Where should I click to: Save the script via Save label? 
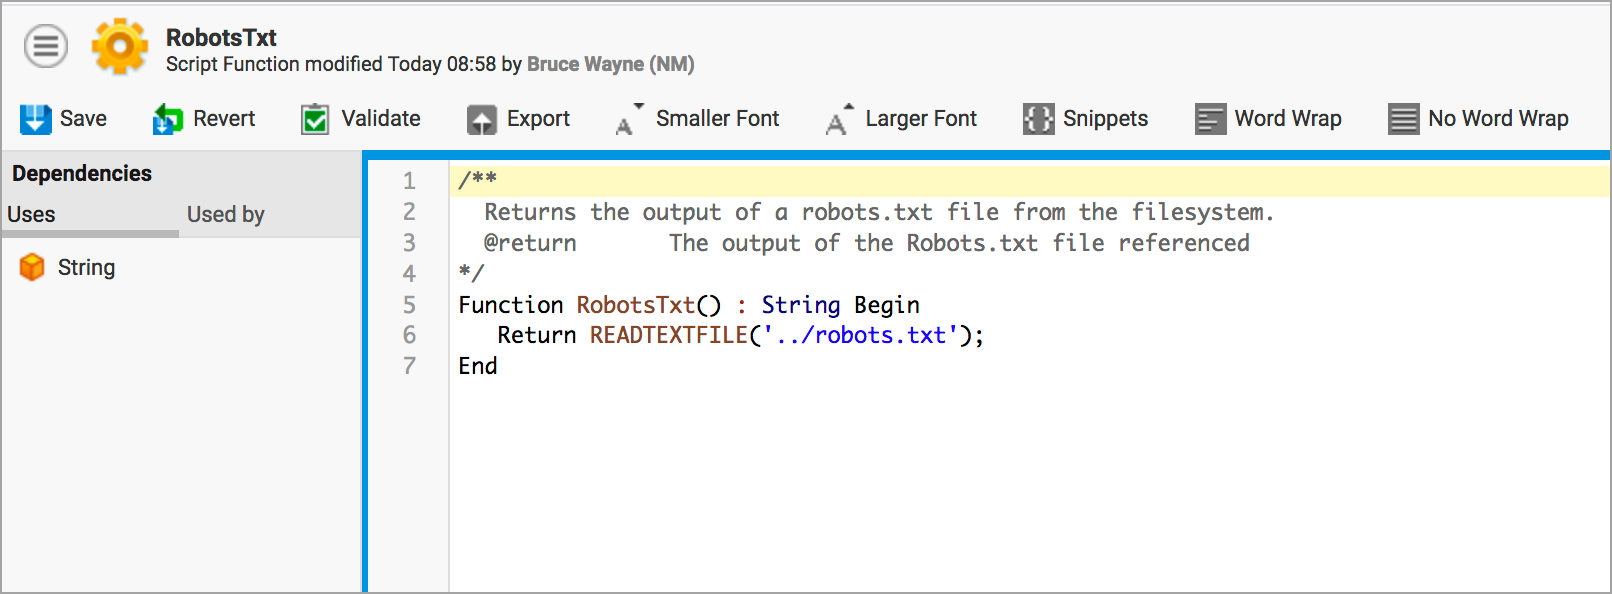tap(83, 118)
